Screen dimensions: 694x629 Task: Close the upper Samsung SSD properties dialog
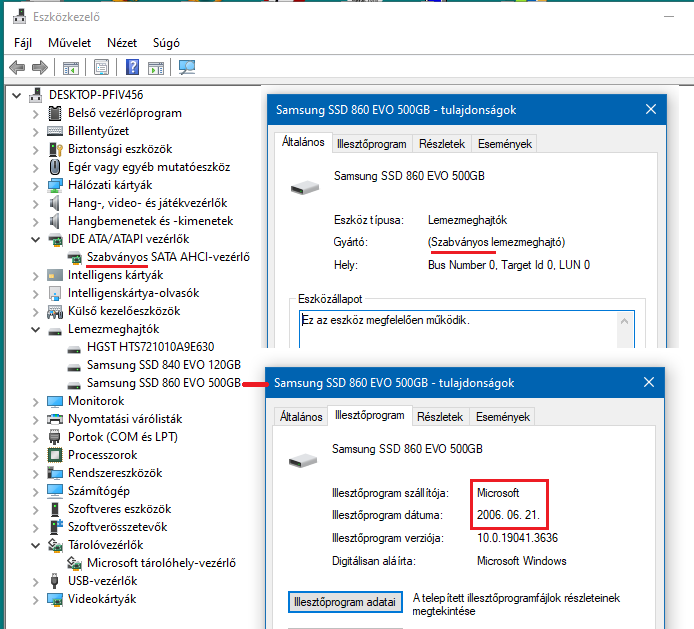click(x=651, y=109)
